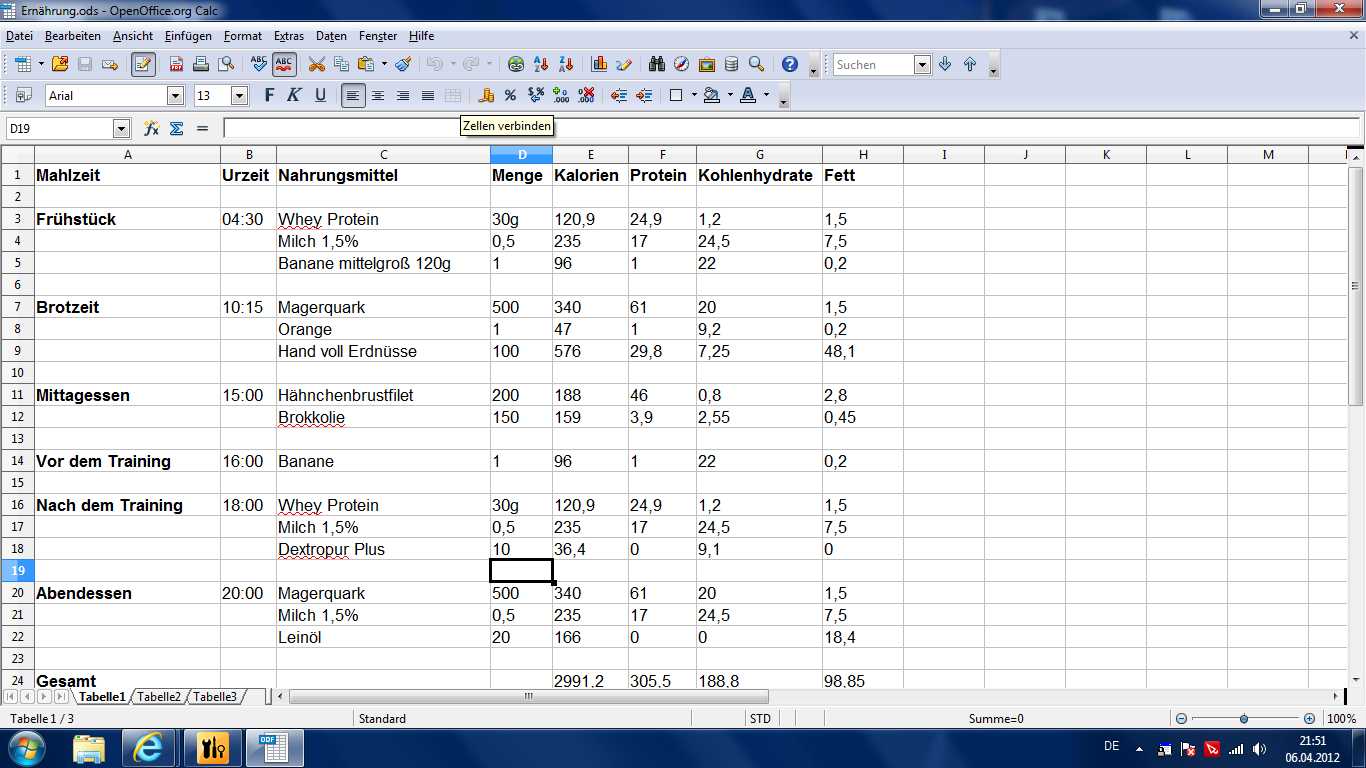Toggle AutoSpellcheck red-underlined ABC button
1366x768 pixels.
point(284,64)
